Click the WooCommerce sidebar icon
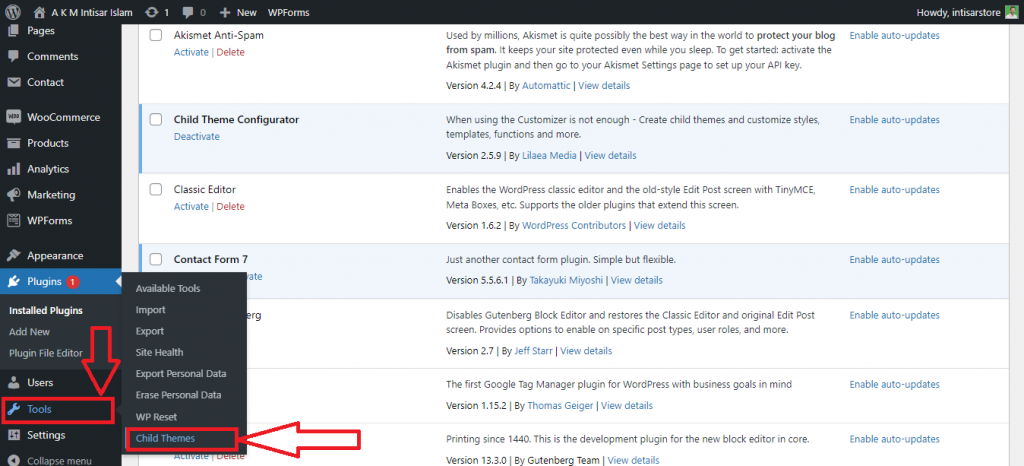This screenshot has height=466, width=1024. pyautogui.click(x=14, y=117)
